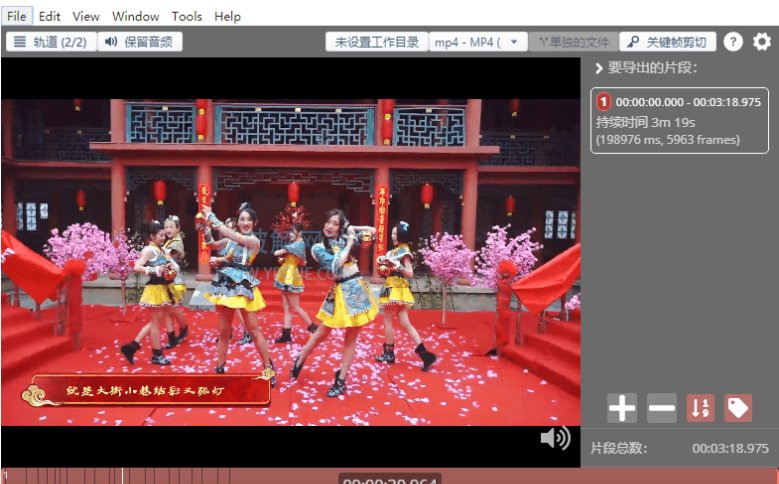Open the Edit menu
The image size is (779, 484).
[x=49, y=16]
